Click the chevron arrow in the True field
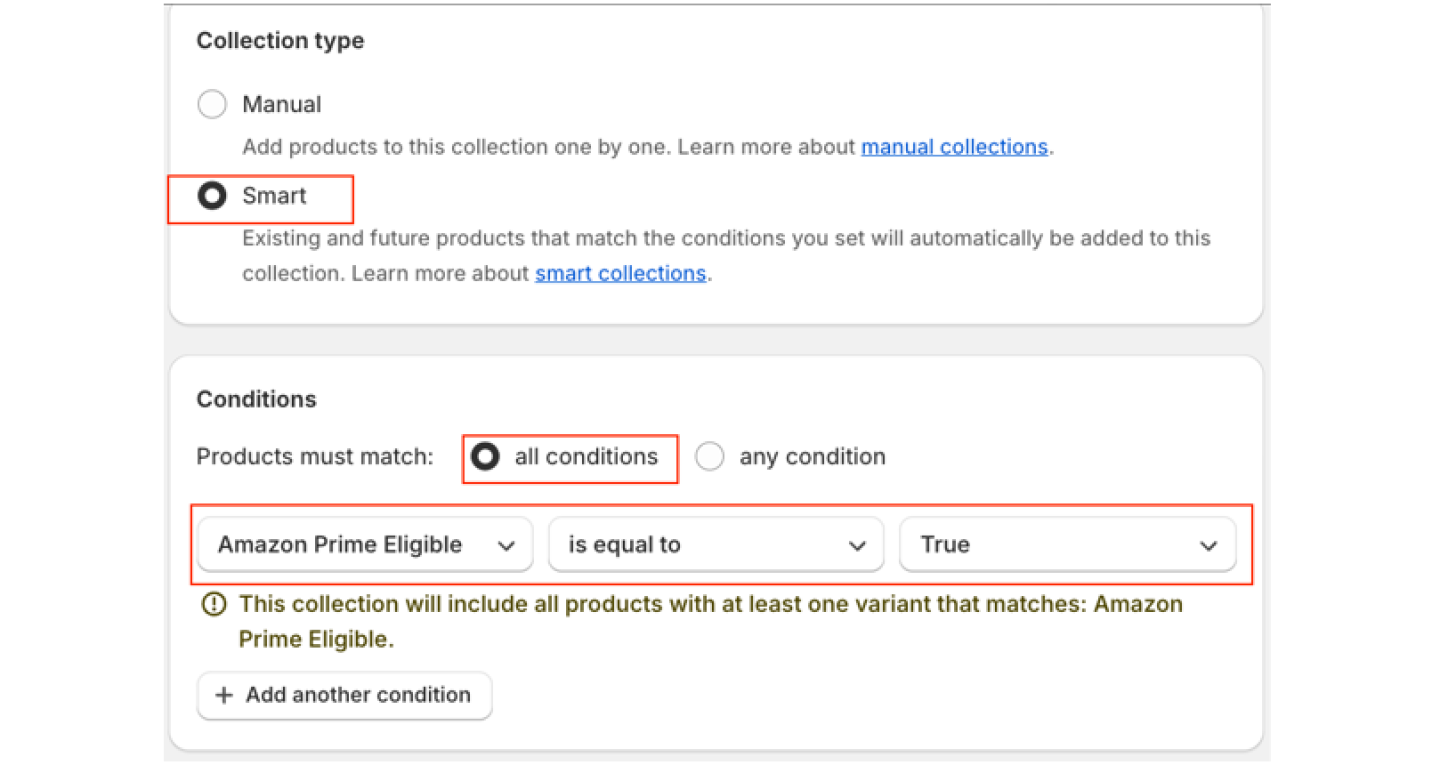The image size is (1440, 765). [1209, 546]
